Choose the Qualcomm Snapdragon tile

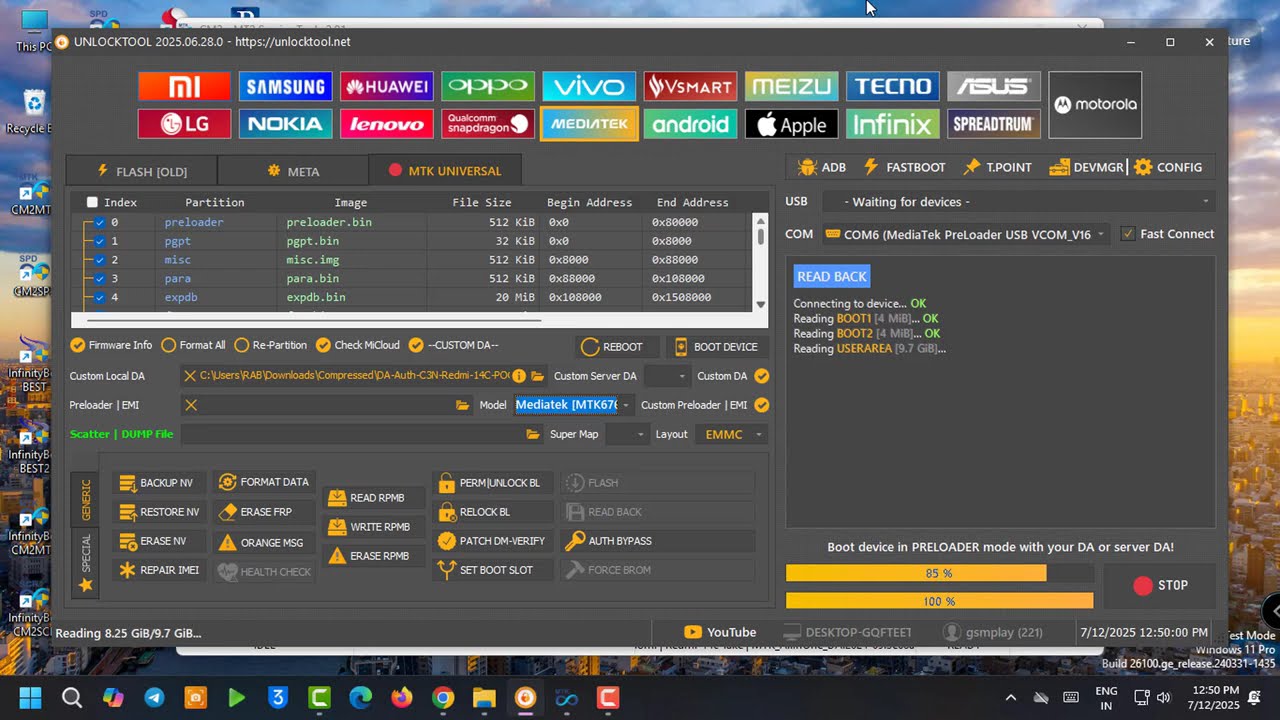click(488, 124)
